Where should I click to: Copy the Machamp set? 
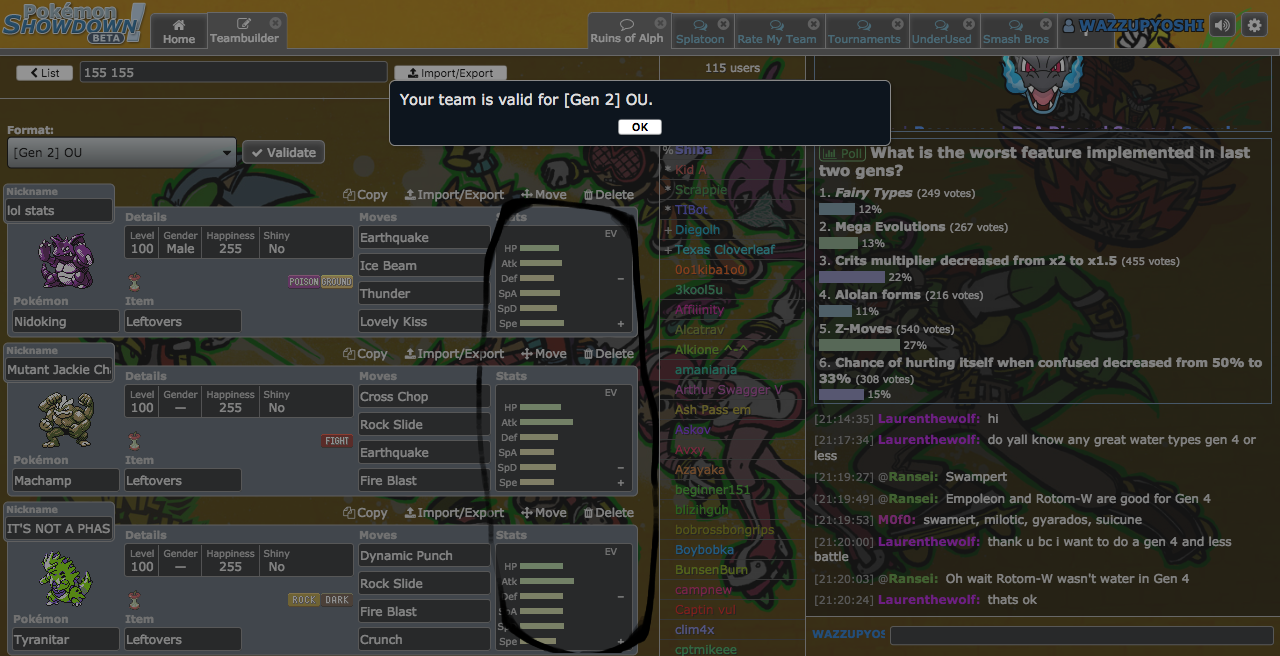click(x=365, y=354)
